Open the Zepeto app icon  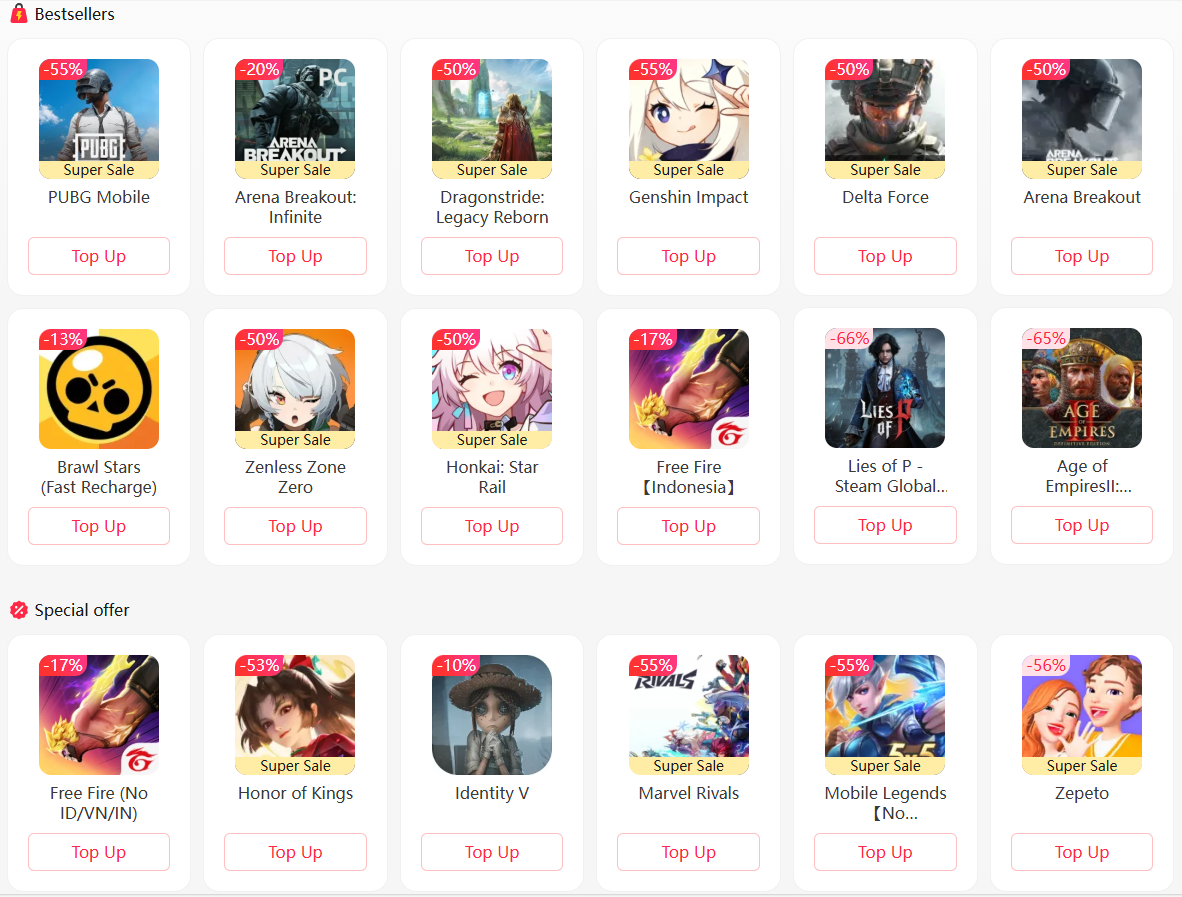tap(1082, 715)
